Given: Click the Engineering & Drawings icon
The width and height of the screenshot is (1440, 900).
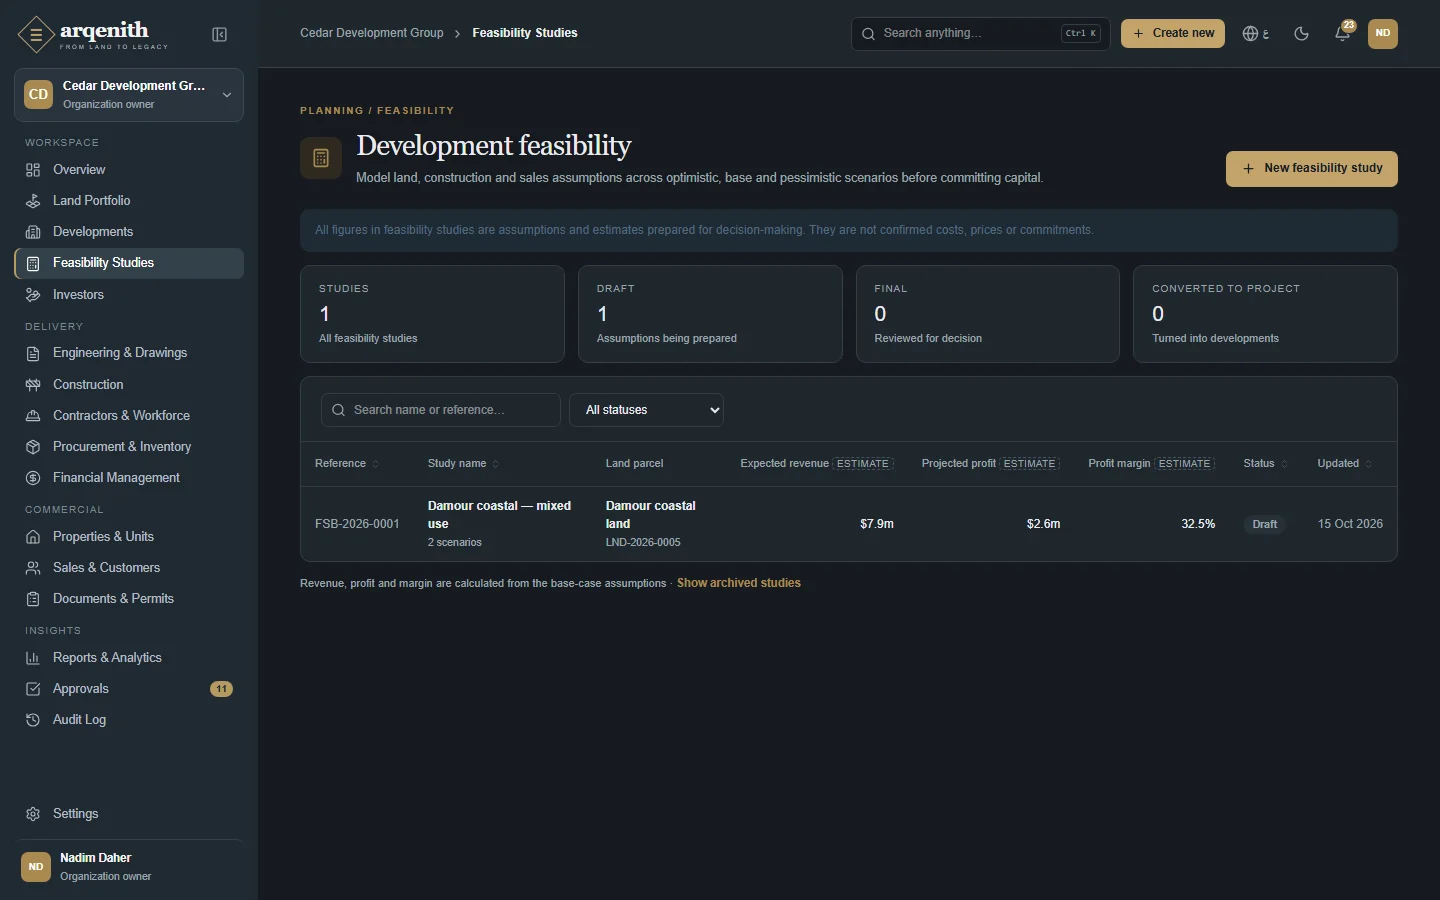Looking at the screenshot, I should point(33,353).
